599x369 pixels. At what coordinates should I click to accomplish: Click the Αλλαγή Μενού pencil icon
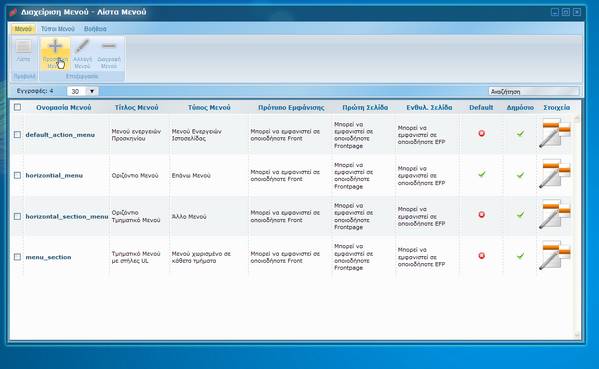point(82,46)
